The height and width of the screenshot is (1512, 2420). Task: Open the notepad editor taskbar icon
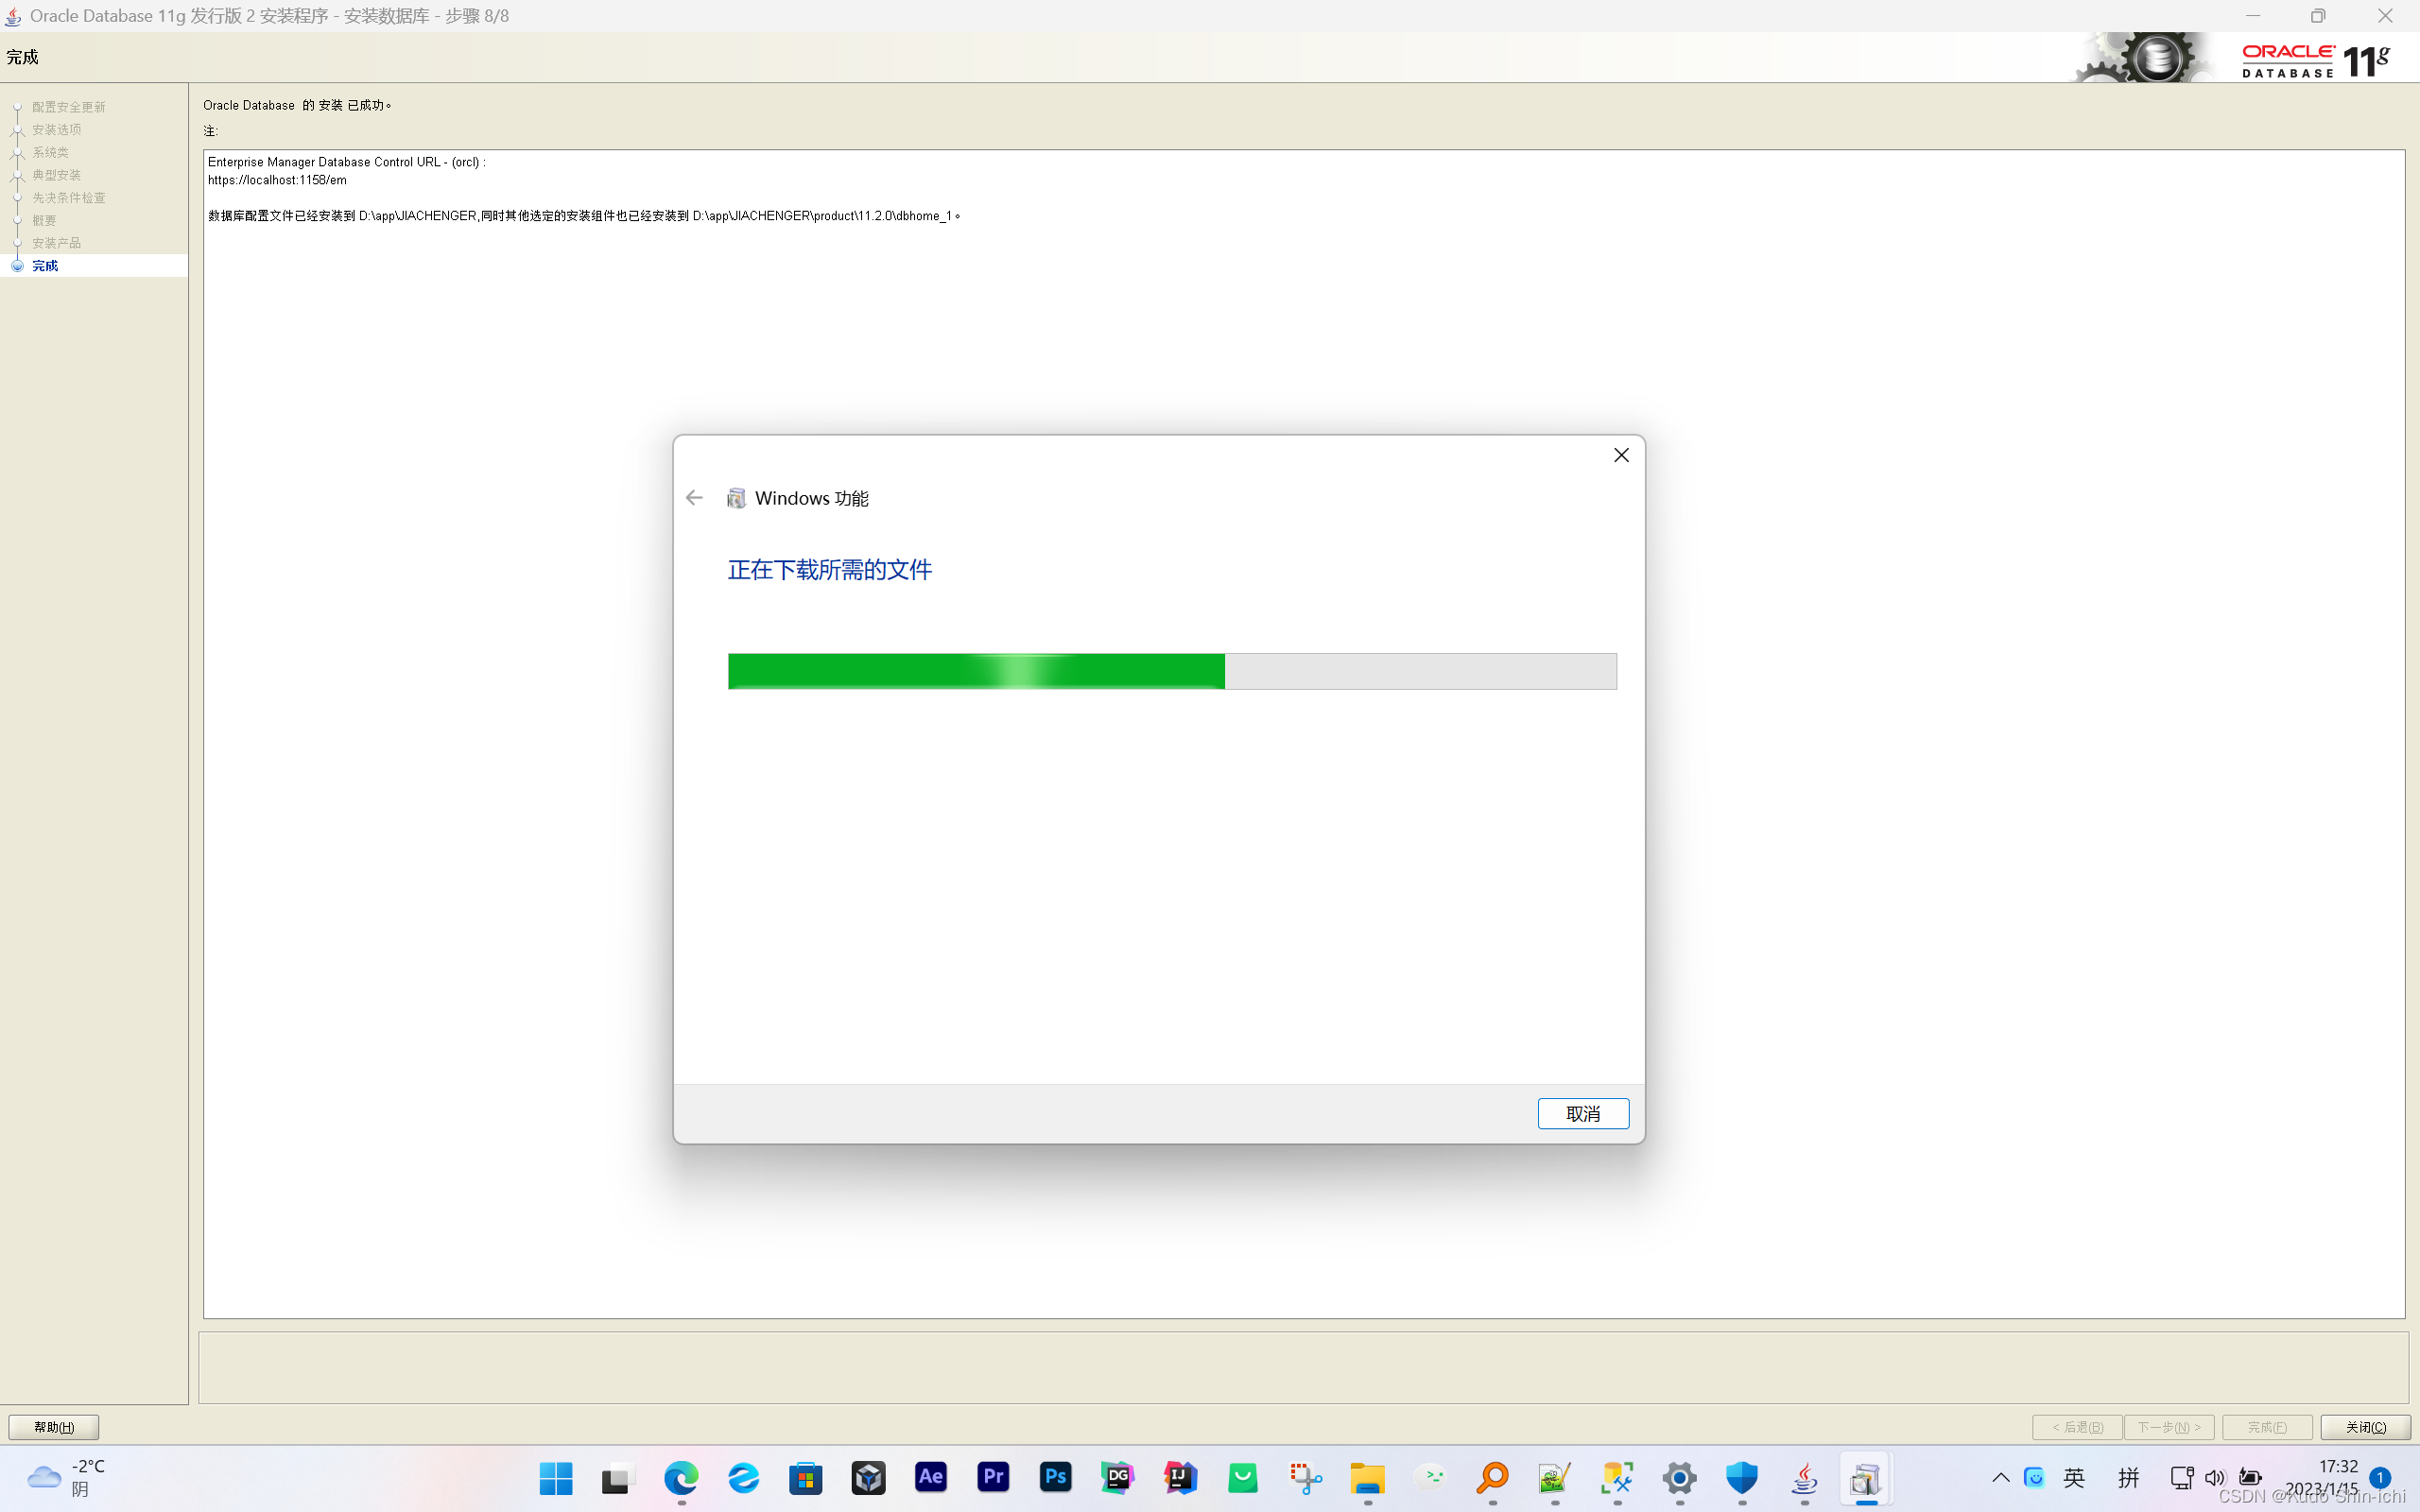point(1555,1477)
